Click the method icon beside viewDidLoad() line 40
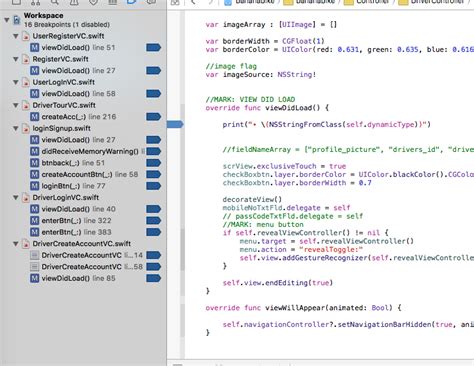The height and width of the screenshot is (366, 474). click(x=35, y=209)
